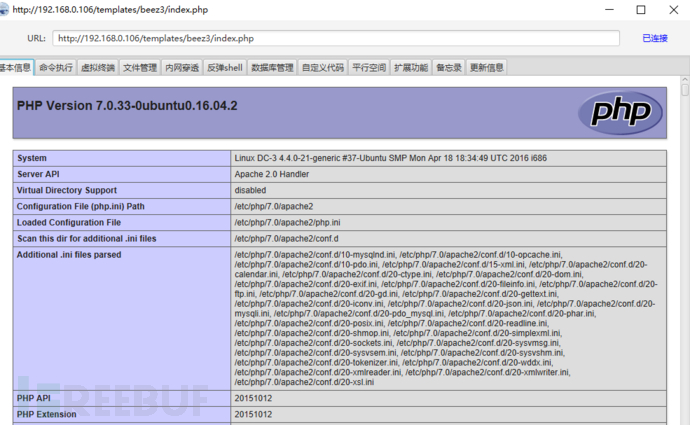
Task: Open the 扩展功能 tab
Action: pos(411,67)
